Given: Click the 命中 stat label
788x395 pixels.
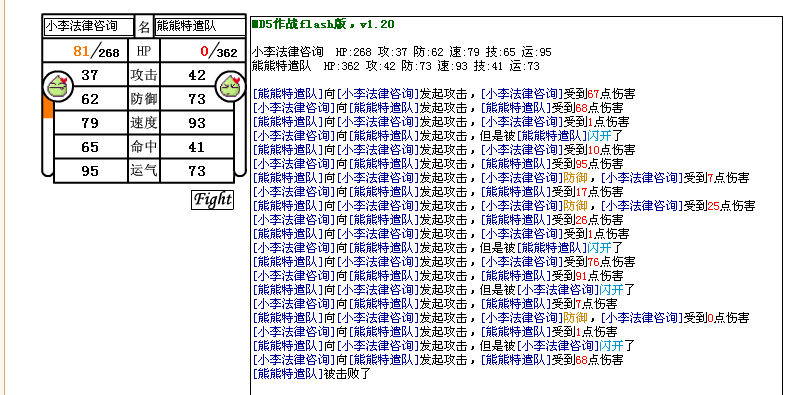Looking at the screenshot, I should coord(144,147).
